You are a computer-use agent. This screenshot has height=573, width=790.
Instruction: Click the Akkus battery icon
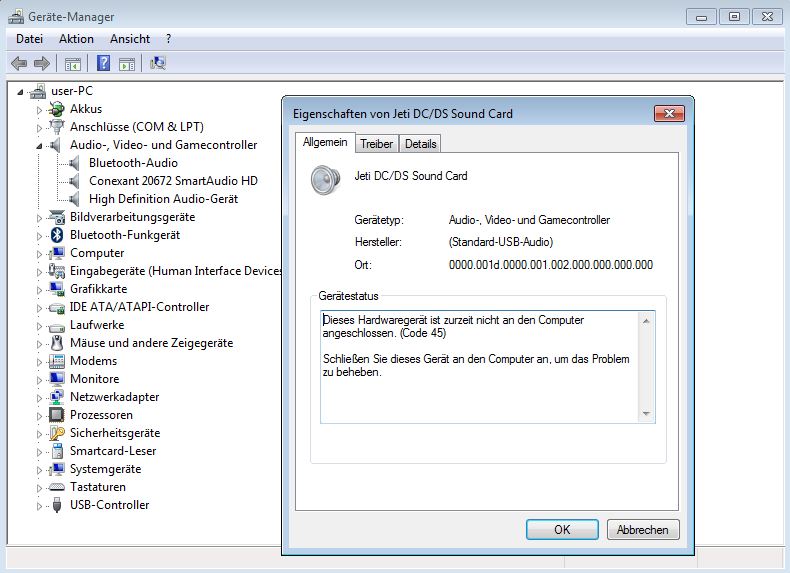(x=58, y=109)
